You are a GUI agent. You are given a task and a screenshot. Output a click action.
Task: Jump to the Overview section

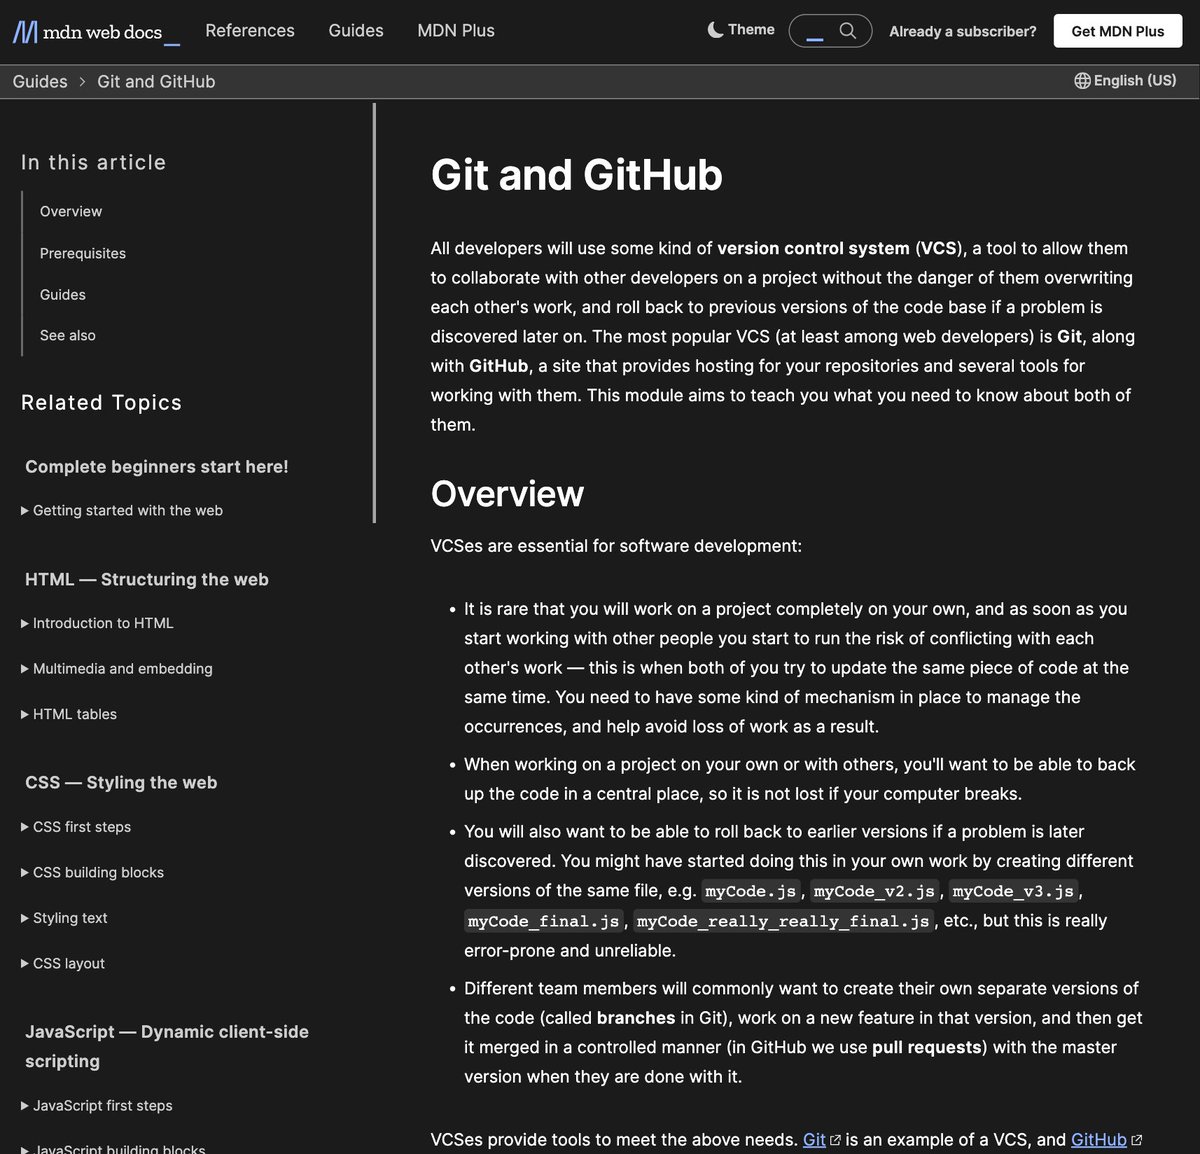(x=70, y=211)
